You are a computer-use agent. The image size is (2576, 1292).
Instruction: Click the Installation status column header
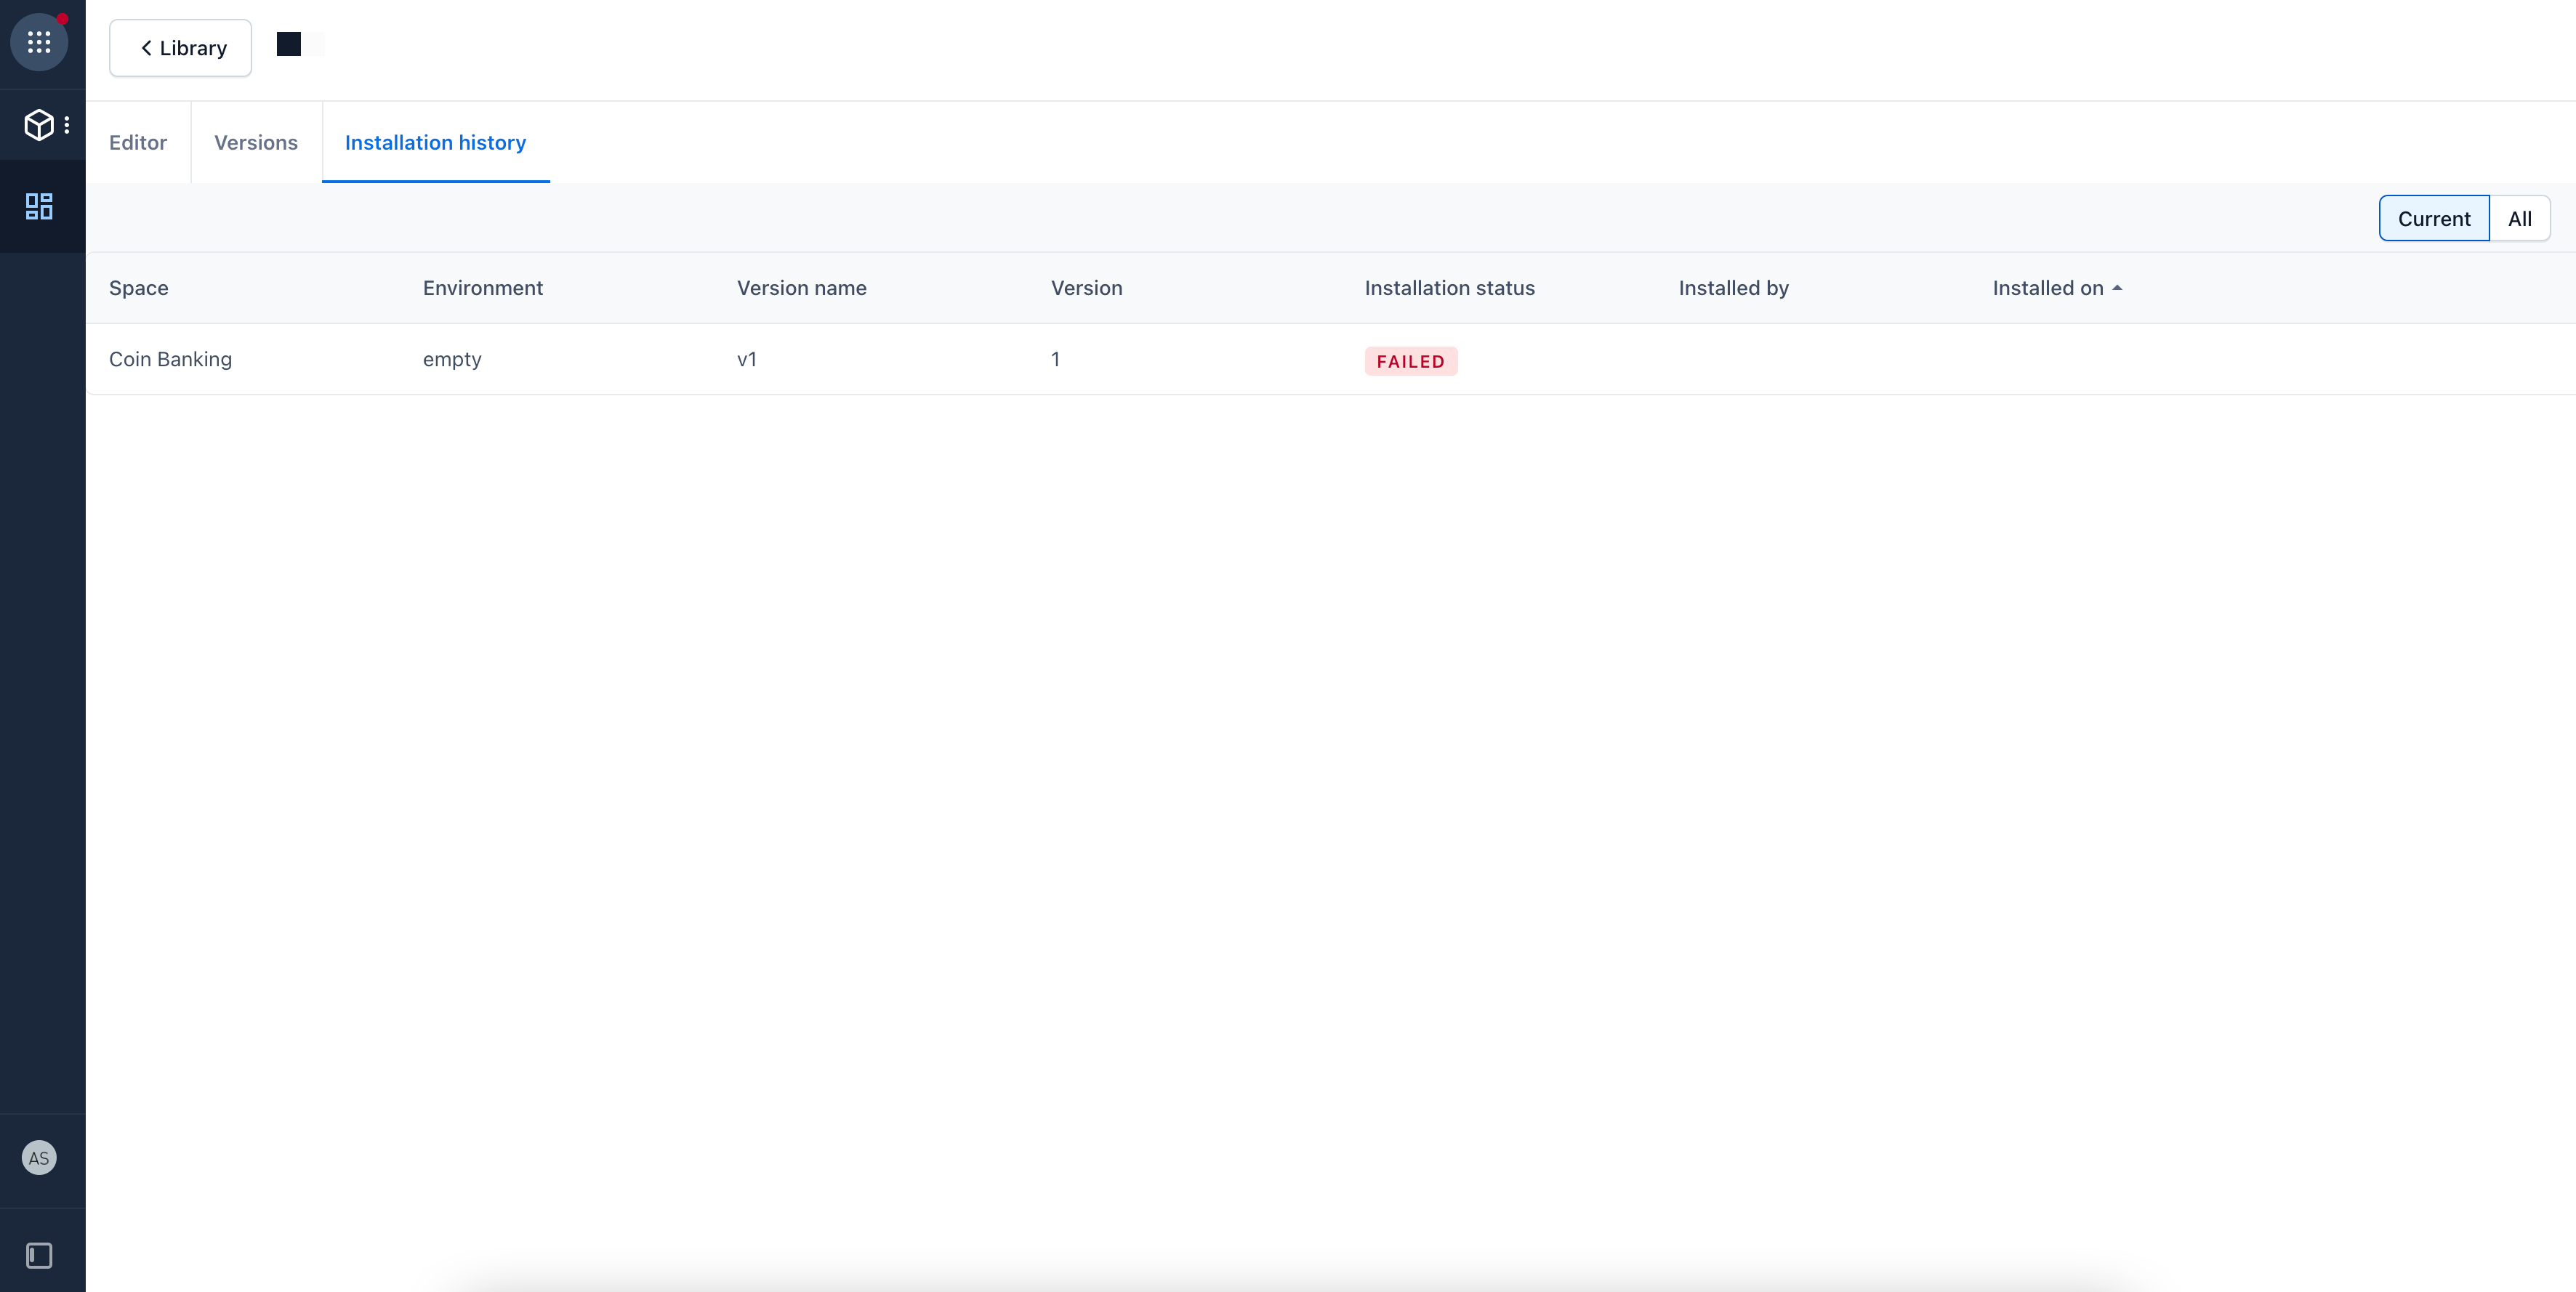point(1449,288)
